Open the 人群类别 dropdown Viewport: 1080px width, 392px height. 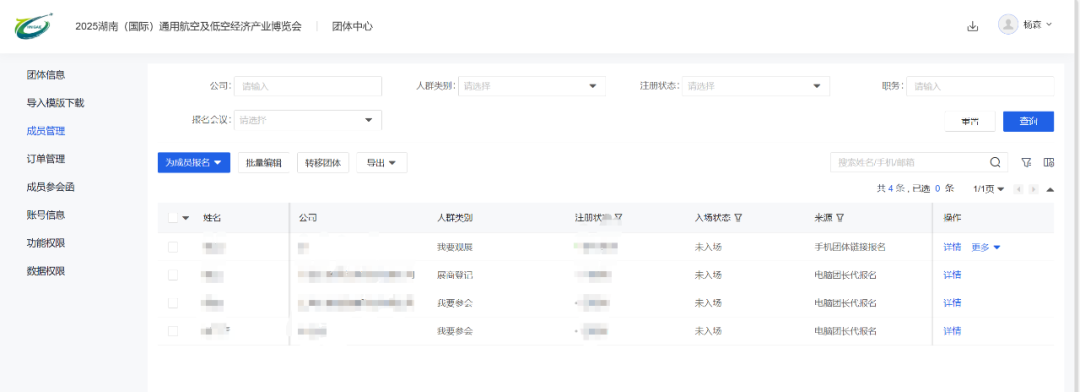[x=532, y=86]
